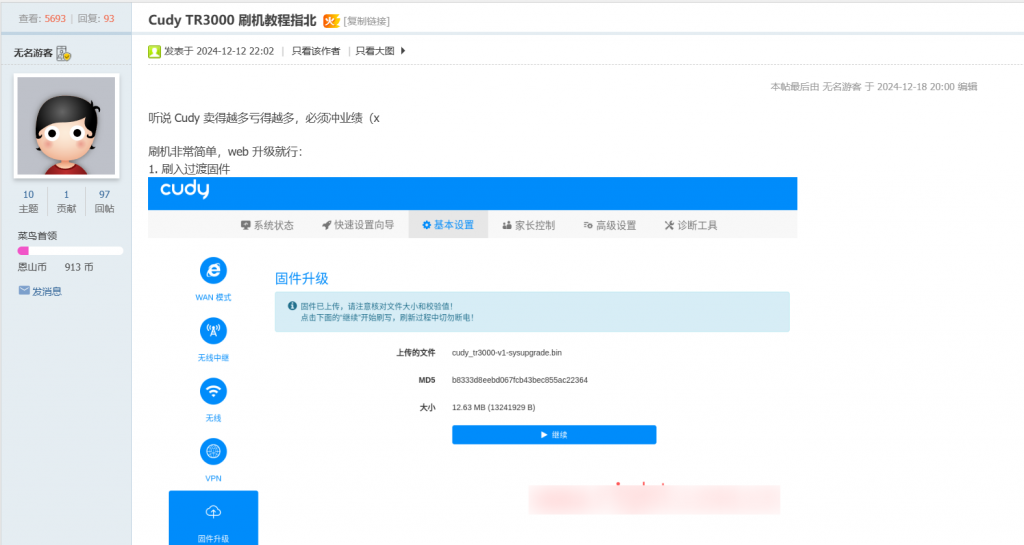Click the VPN globe icon
Viewport: 1024px width, 545px height.
click(213, 451)
